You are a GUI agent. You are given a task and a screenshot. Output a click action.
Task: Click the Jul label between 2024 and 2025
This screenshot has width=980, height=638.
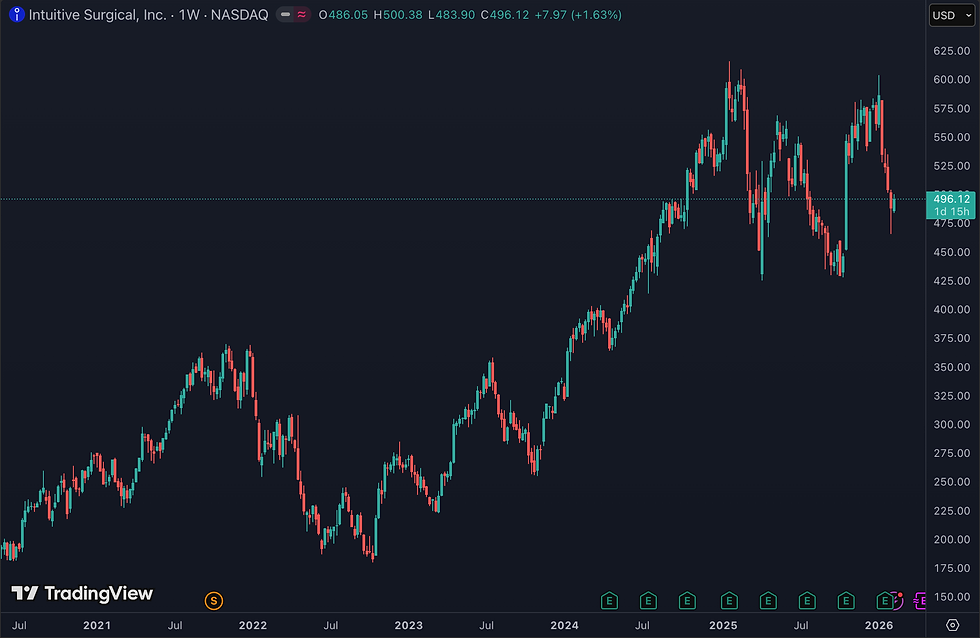pos(642,625)
